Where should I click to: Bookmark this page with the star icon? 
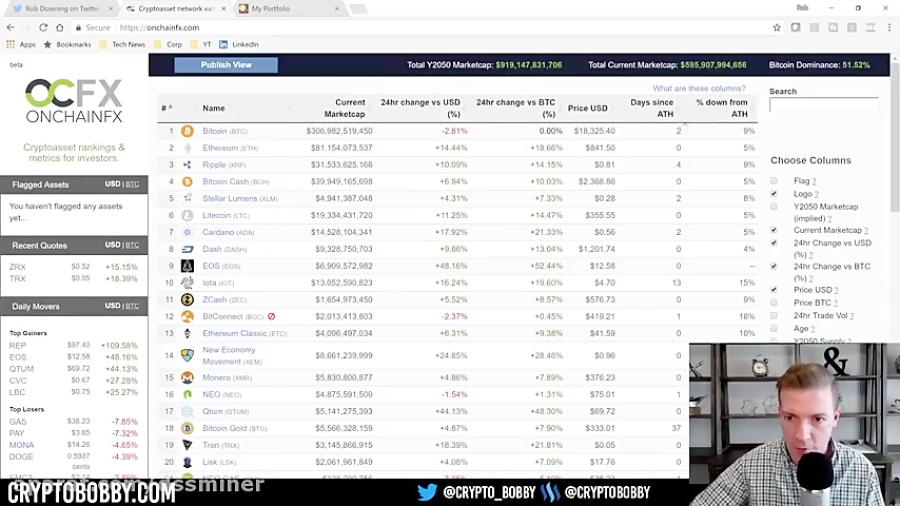[777, 28]
